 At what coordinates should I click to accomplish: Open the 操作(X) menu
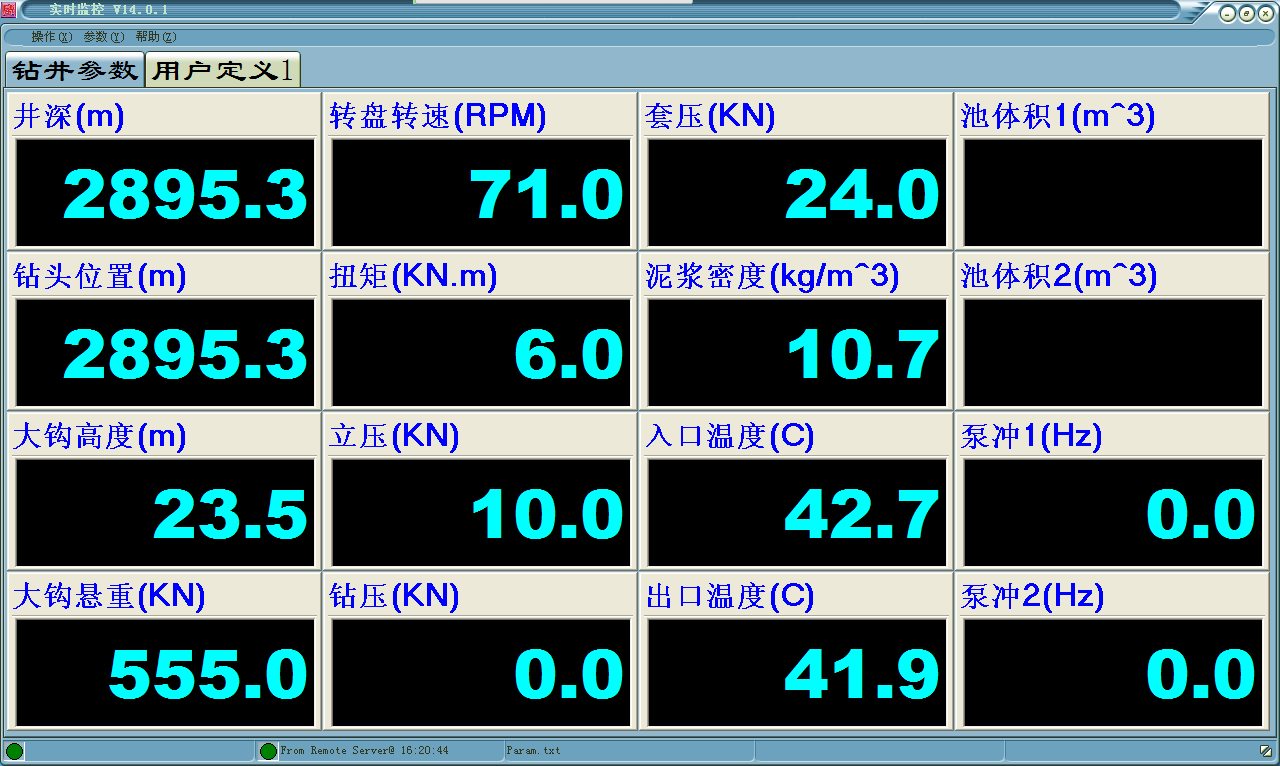point(51,37)
